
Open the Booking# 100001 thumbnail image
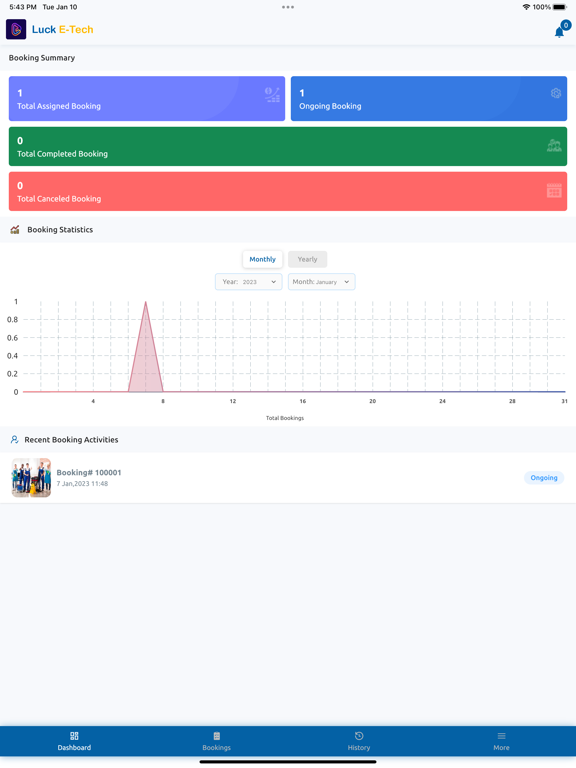[31, 478]
